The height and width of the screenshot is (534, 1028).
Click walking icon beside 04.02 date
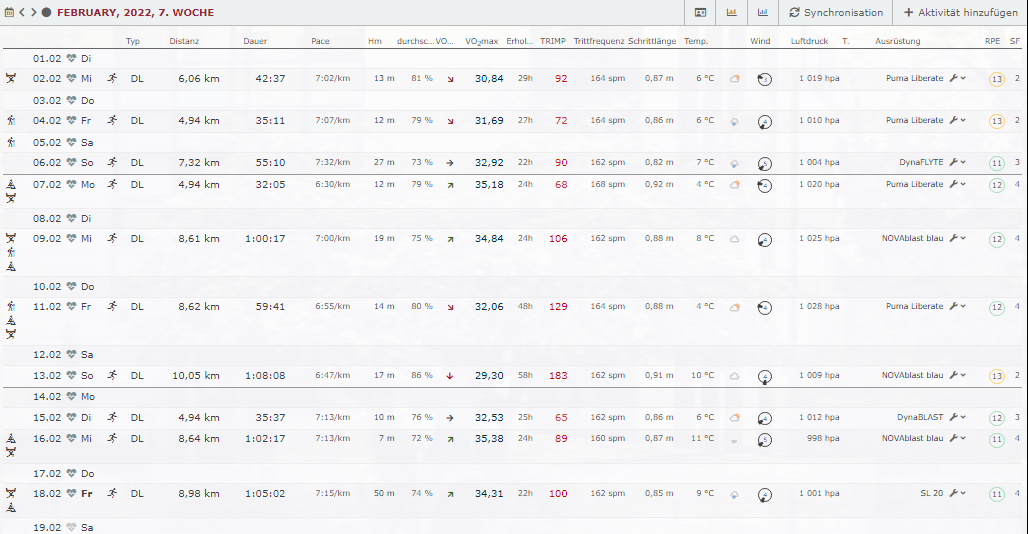(x=10, y=120)
